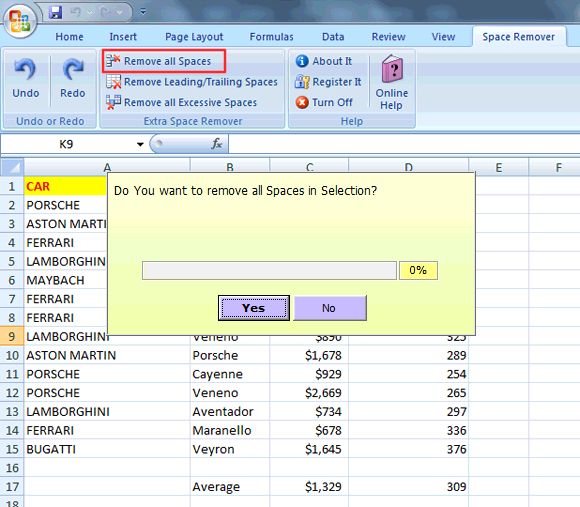Open Online Help book icon

click(392, 68)
